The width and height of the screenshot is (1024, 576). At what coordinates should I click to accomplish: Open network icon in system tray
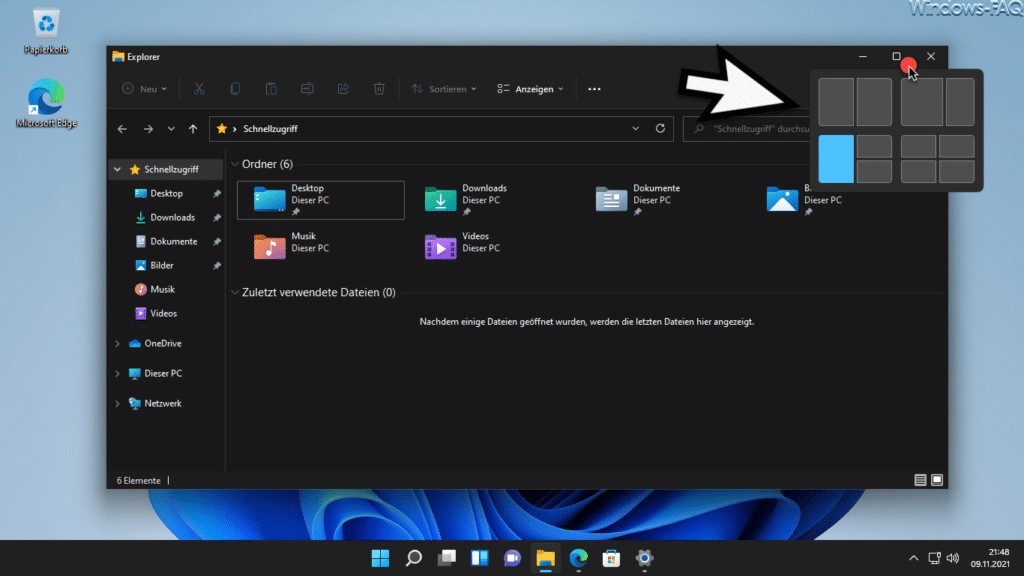click(x=935, y=558)
